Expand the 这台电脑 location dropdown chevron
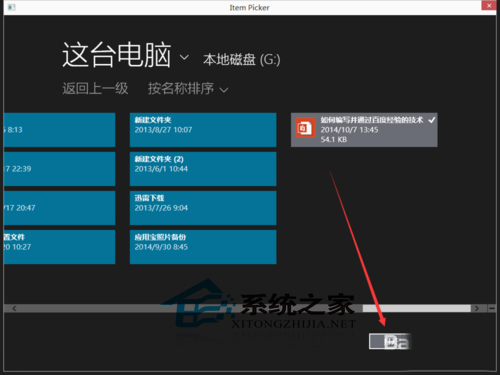This screenshot has width=500, height=375. coord(184,57)
